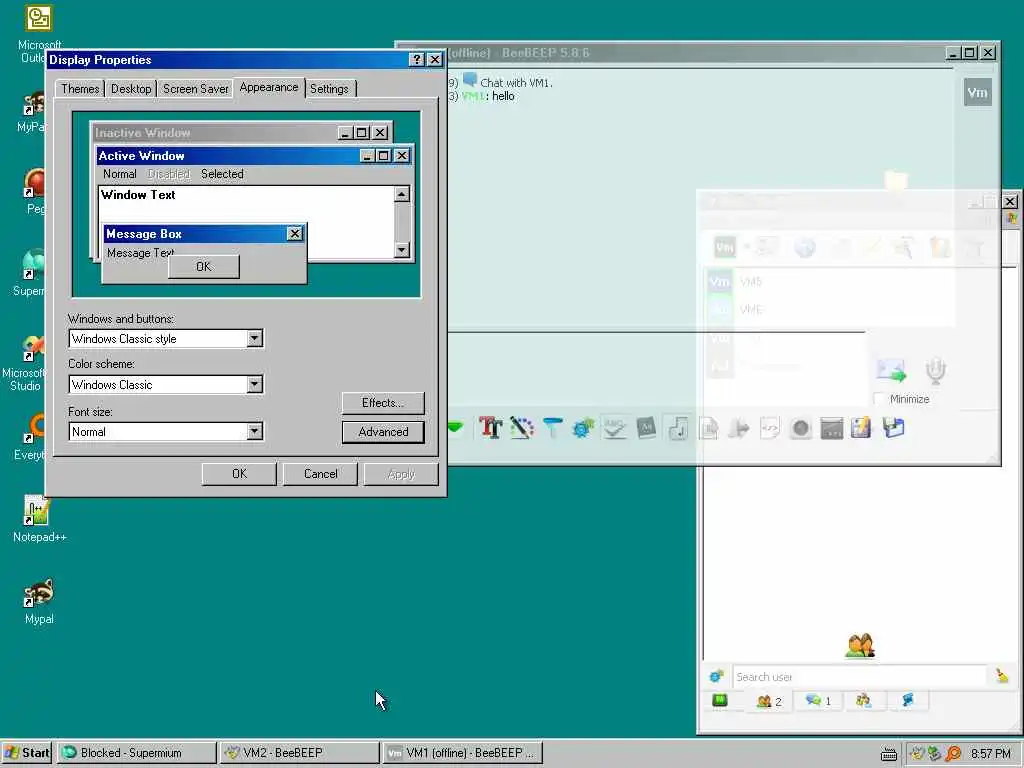Open the Windows Start button
The height and width of the screenshot is (768, 1024).
[27, 753]
